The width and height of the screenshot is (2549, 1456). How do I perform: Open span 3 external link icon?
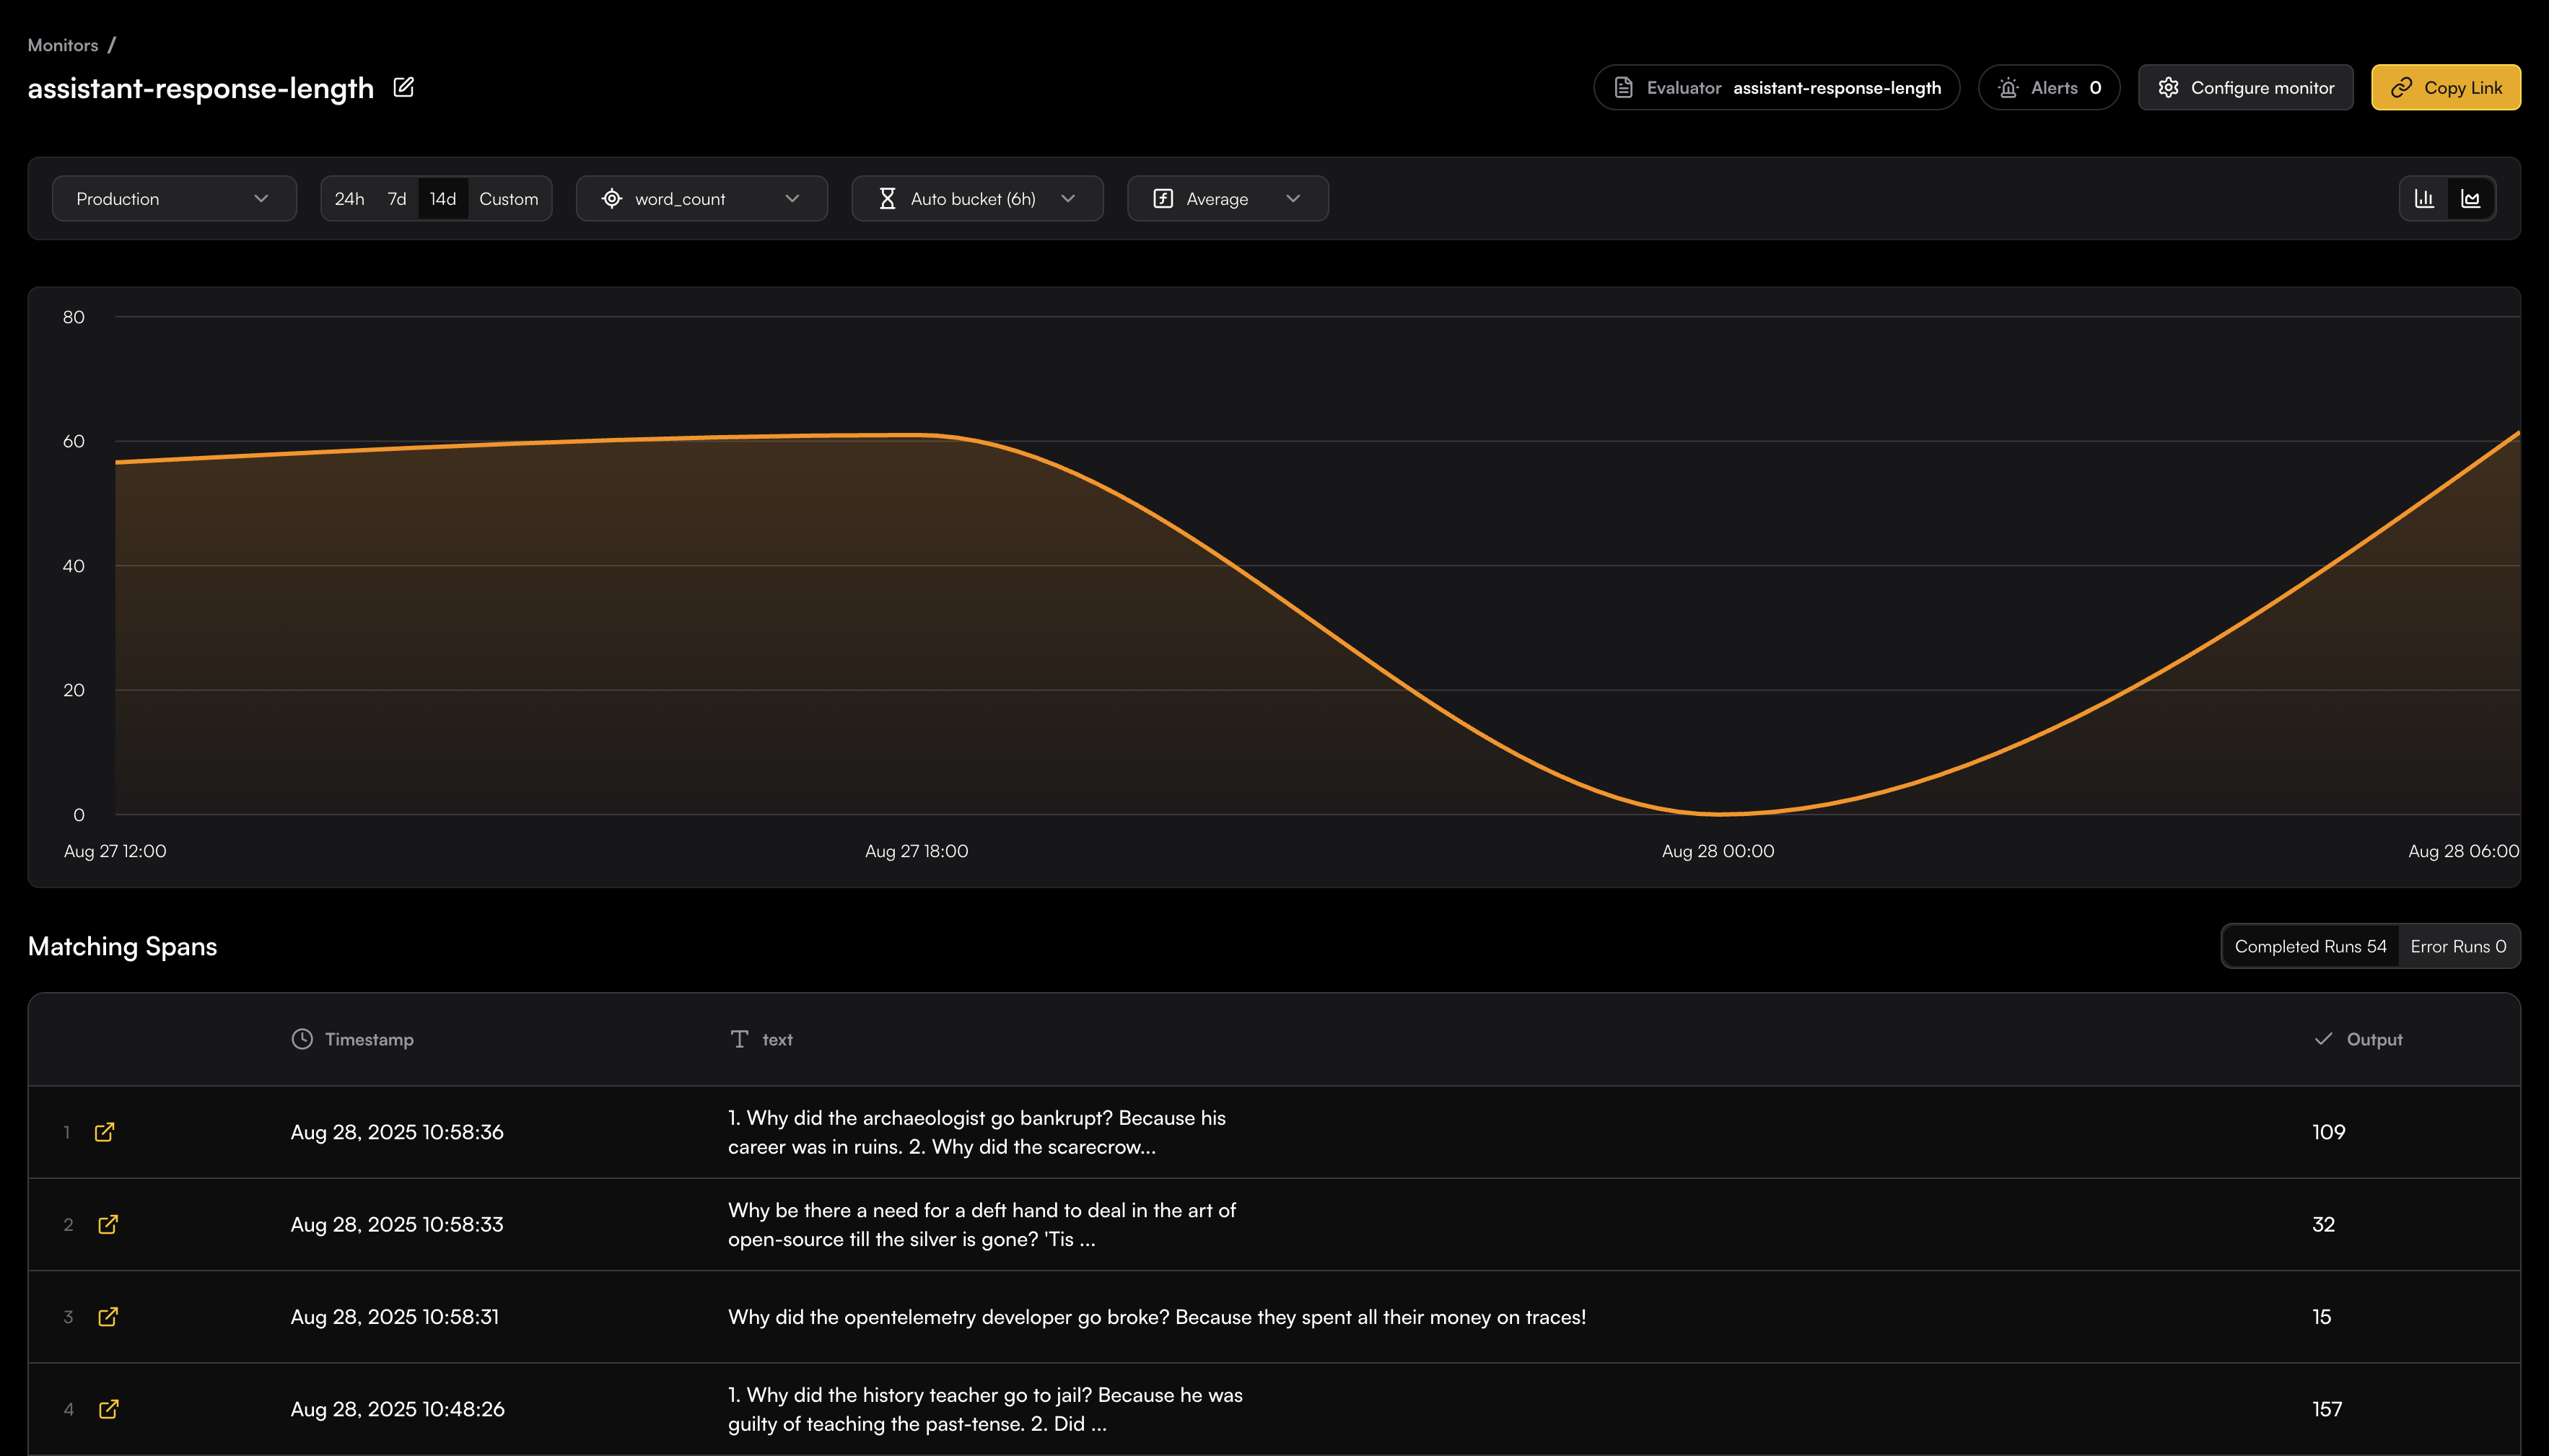108,1317
